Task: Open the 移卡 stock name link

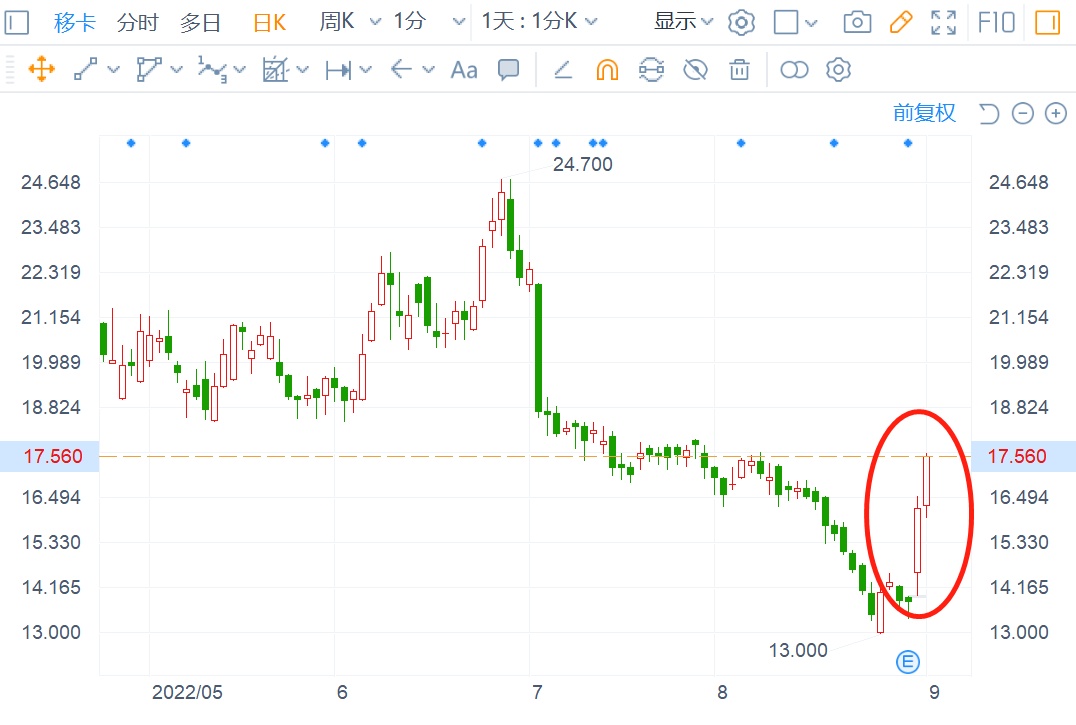Action: [75, 22]
